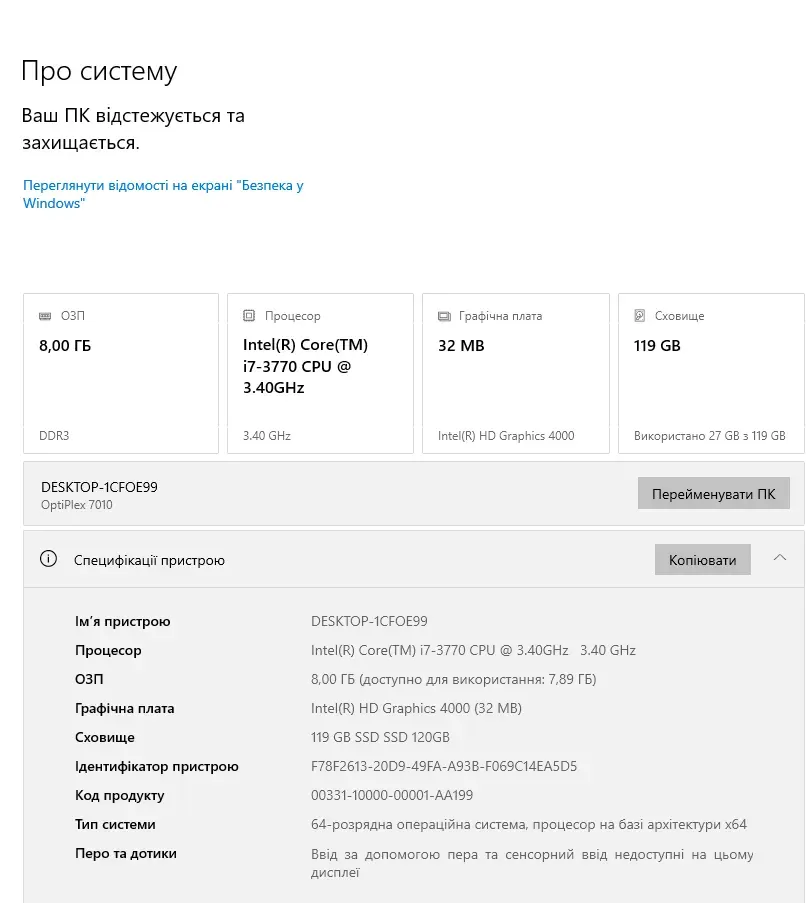Image resolution: width=806 pixels, height=903 pixels.
Task: Click the RAM (ОЗП) memory icon
Action: pyautogui.click(x=45, y=316)
